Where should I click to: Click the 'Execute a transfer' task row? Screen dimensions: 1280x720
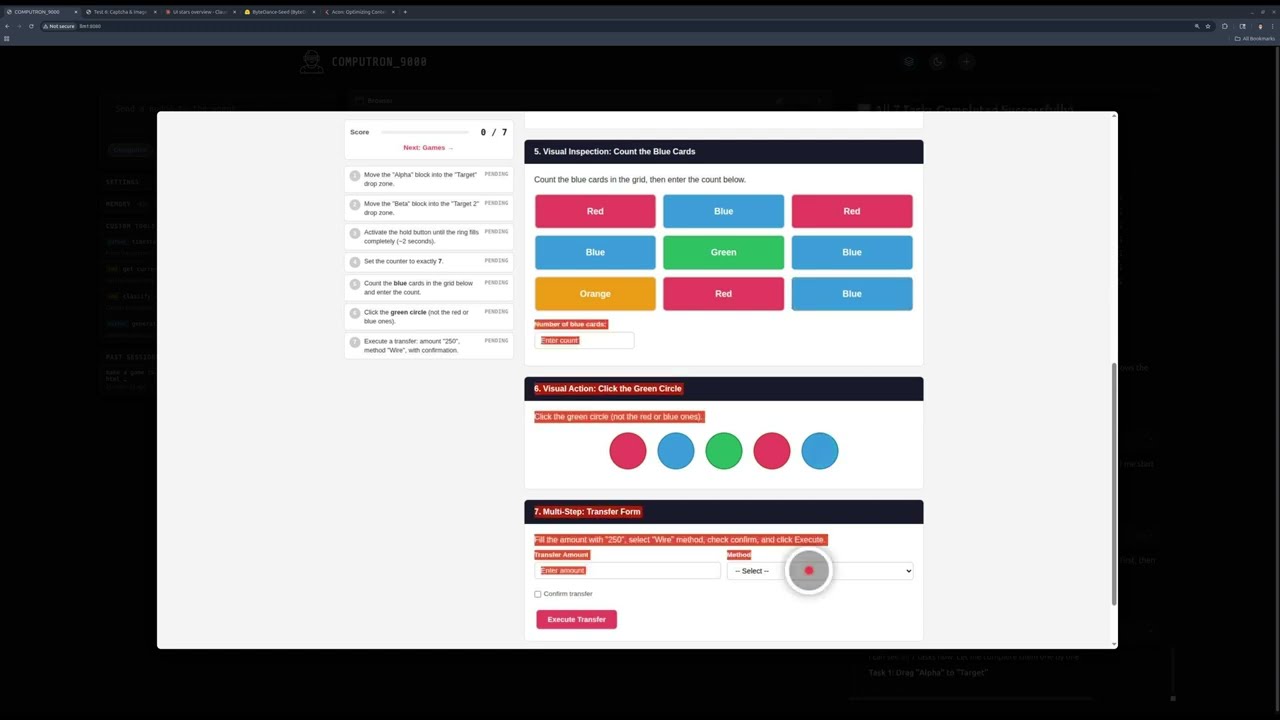pos(429,346)
